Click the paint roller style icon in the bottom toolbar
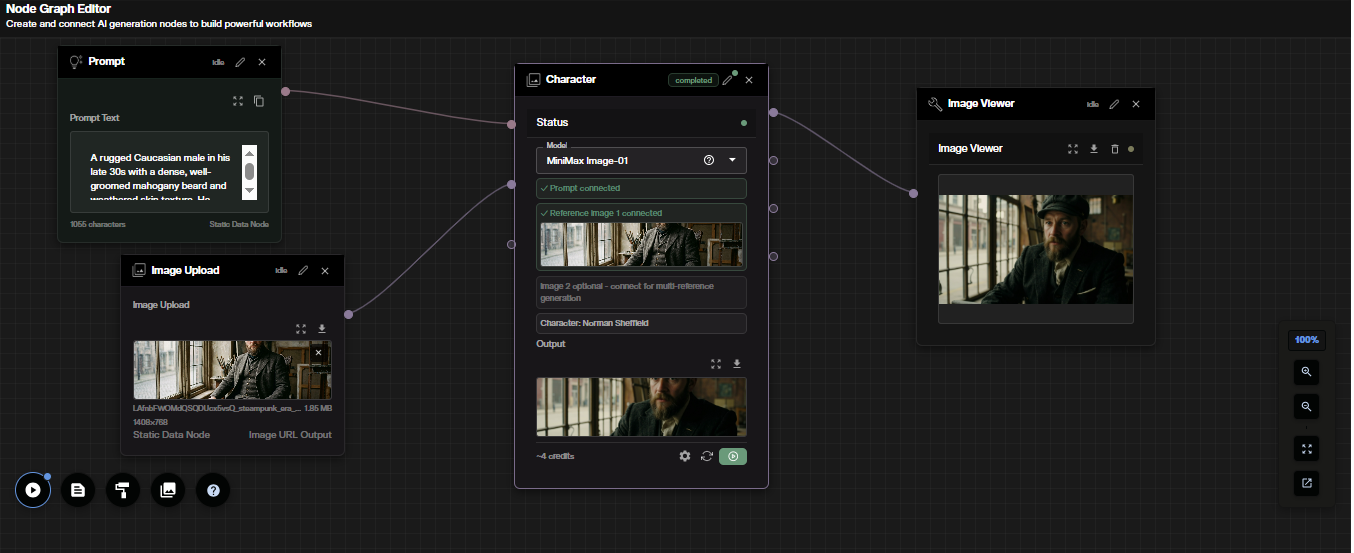 123,490
